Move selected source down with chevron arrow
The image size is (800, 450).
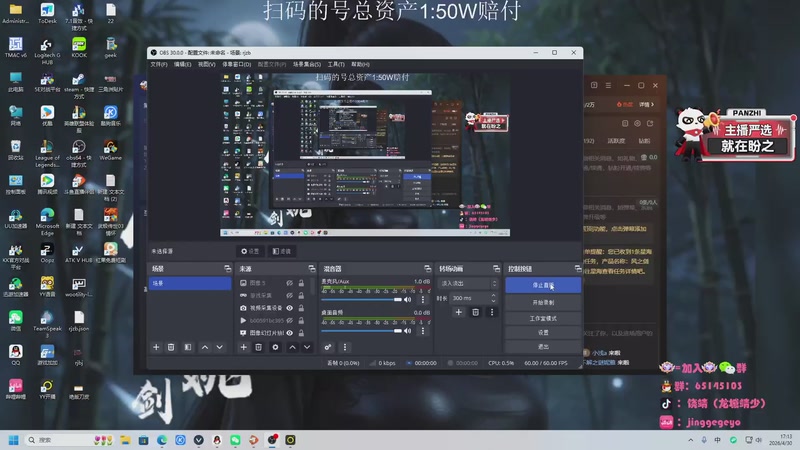(x=307, y=347)
